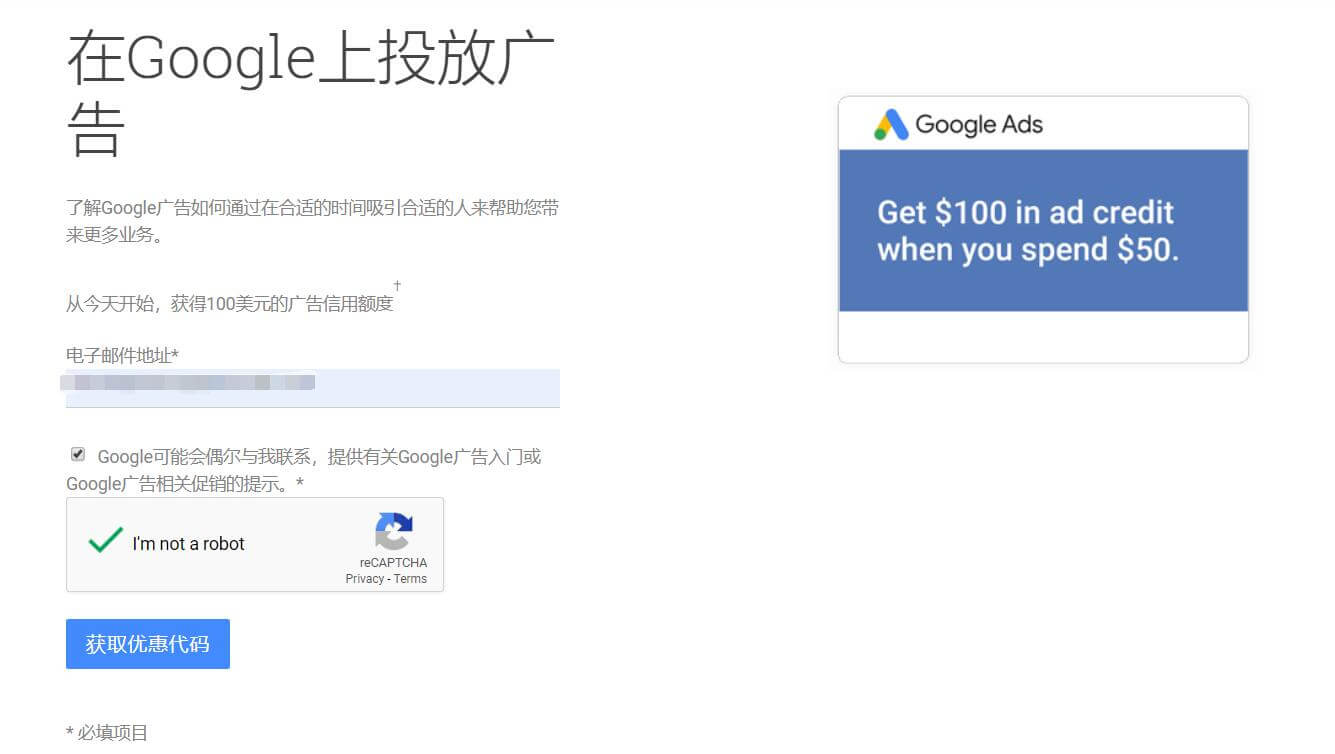Click the "reCAPTCHA" text under the logo
This screenshot has width=1335, height=754.
[393, 563]
